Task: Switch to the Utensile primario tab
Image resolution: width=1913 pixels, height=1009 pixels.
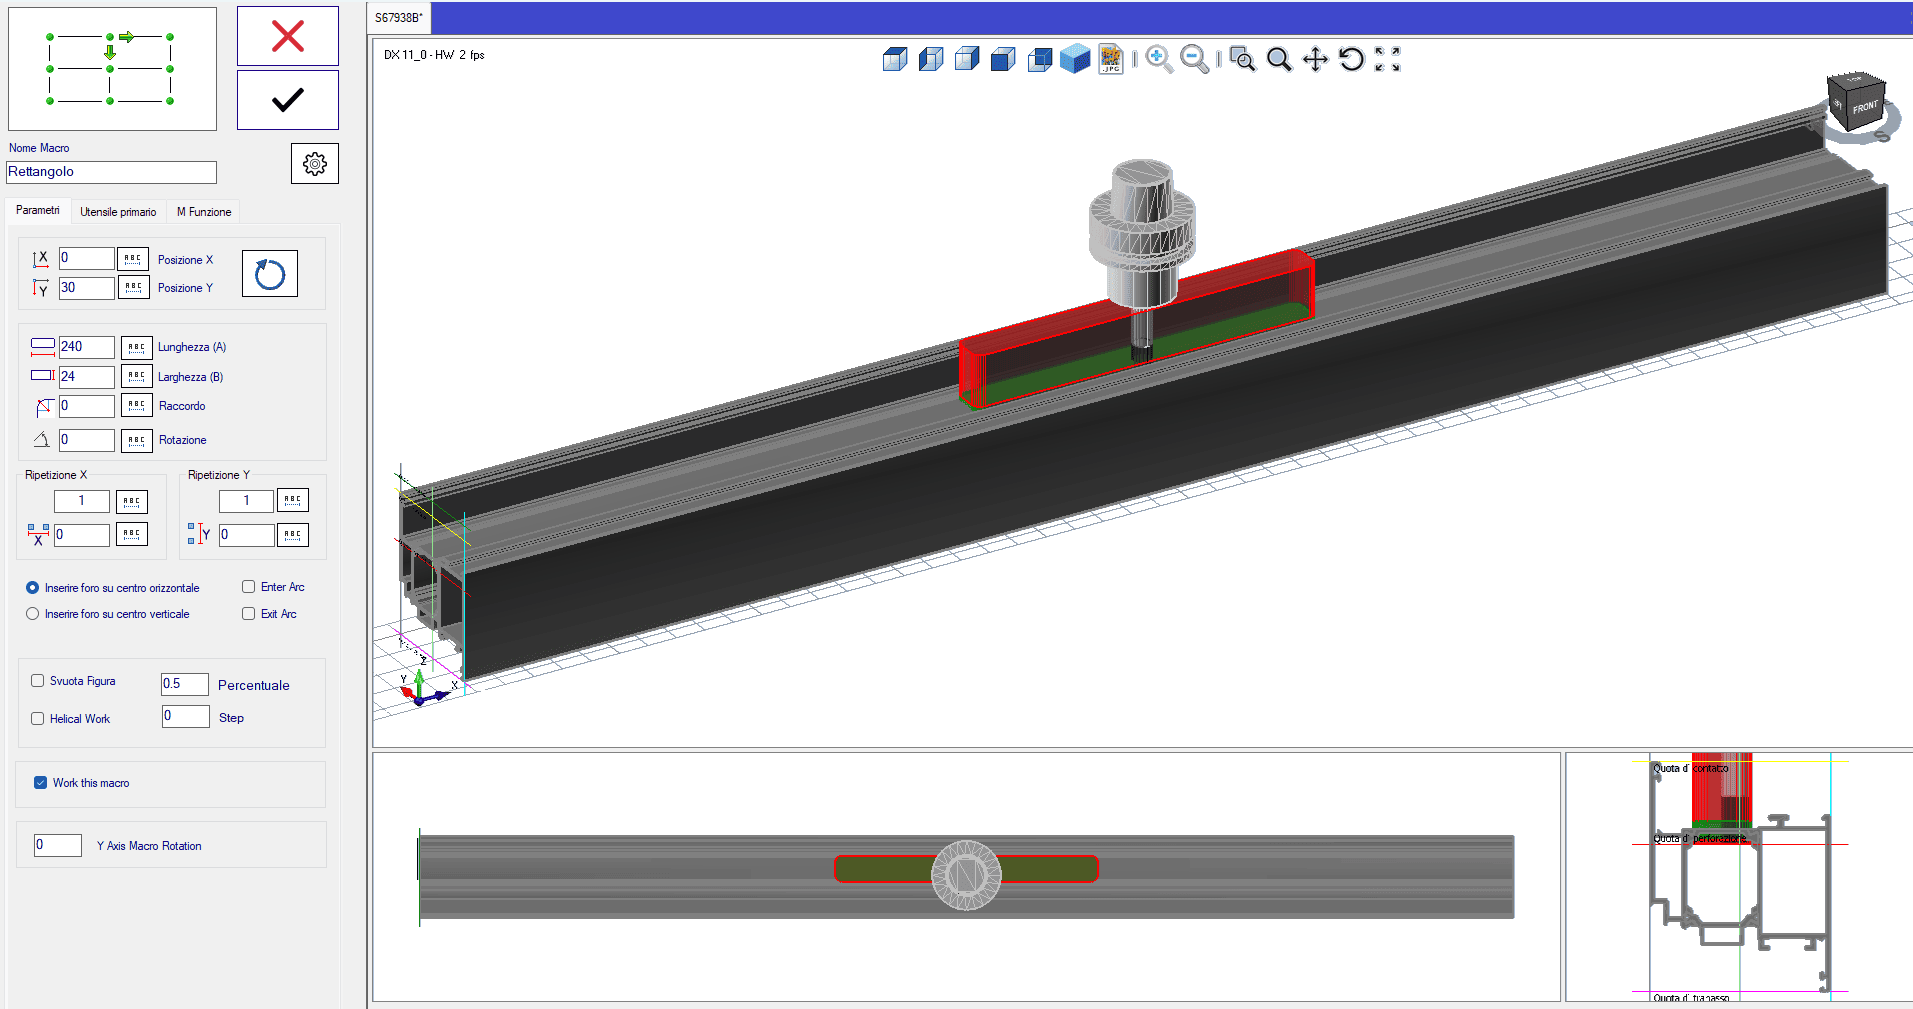Action: click(118, 212)
